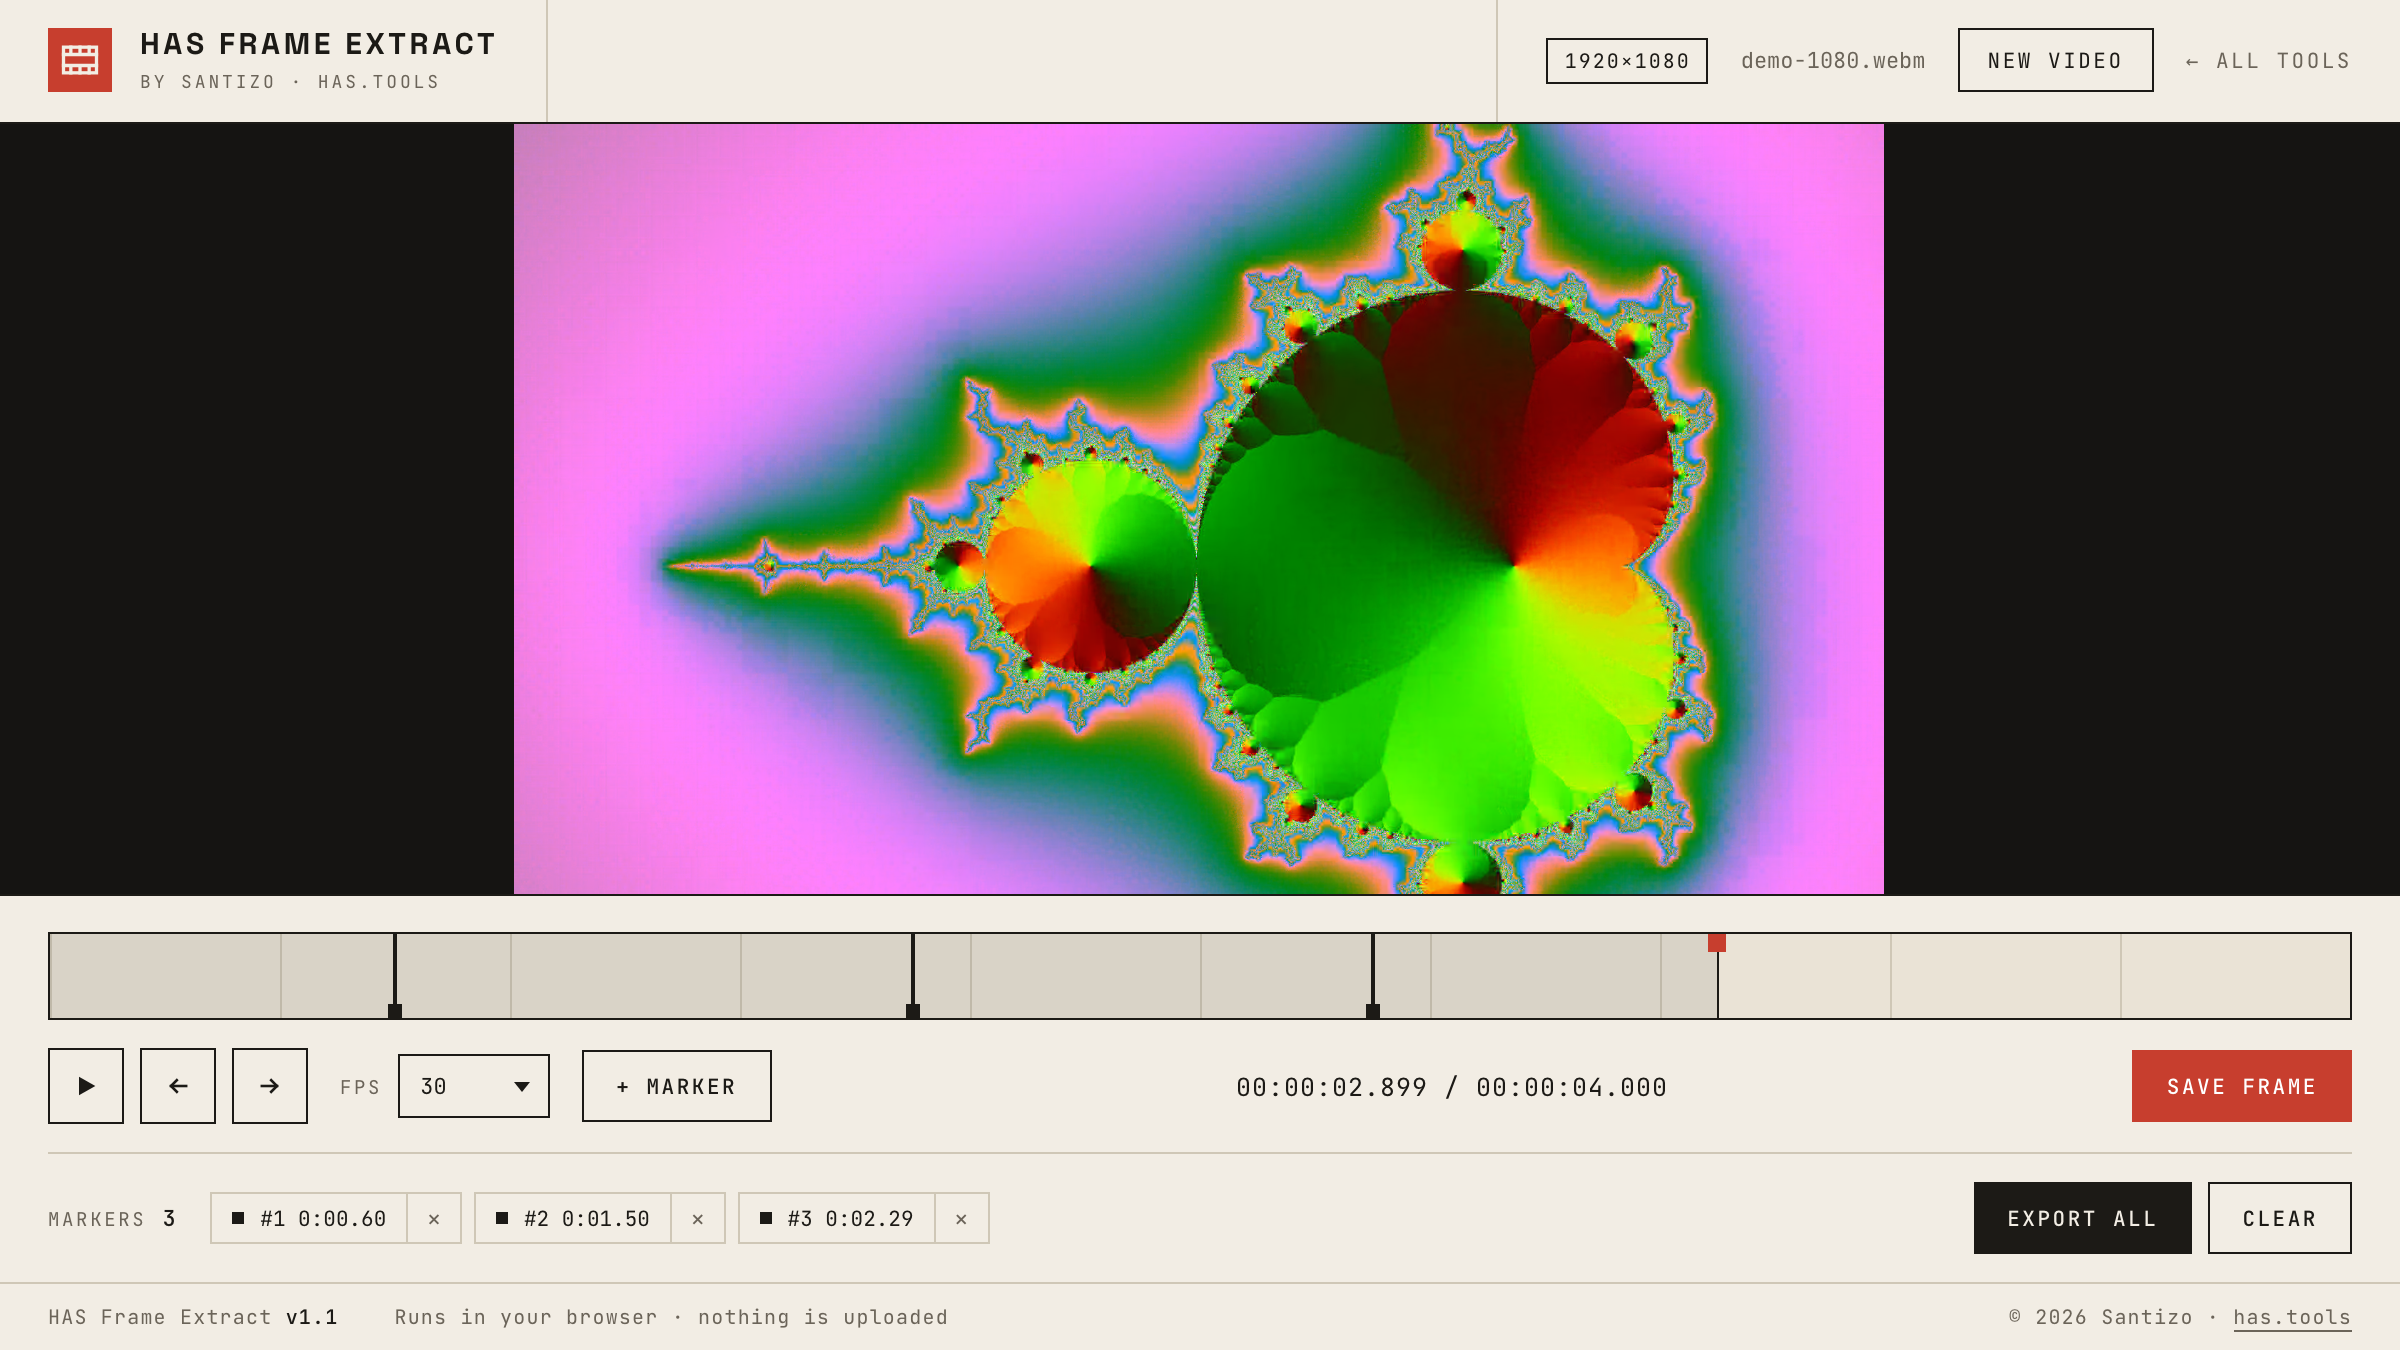The width and height of the screenshot is (2400, 1350).
Task: Step forward one frame
Action: (x=270, y=1086)
